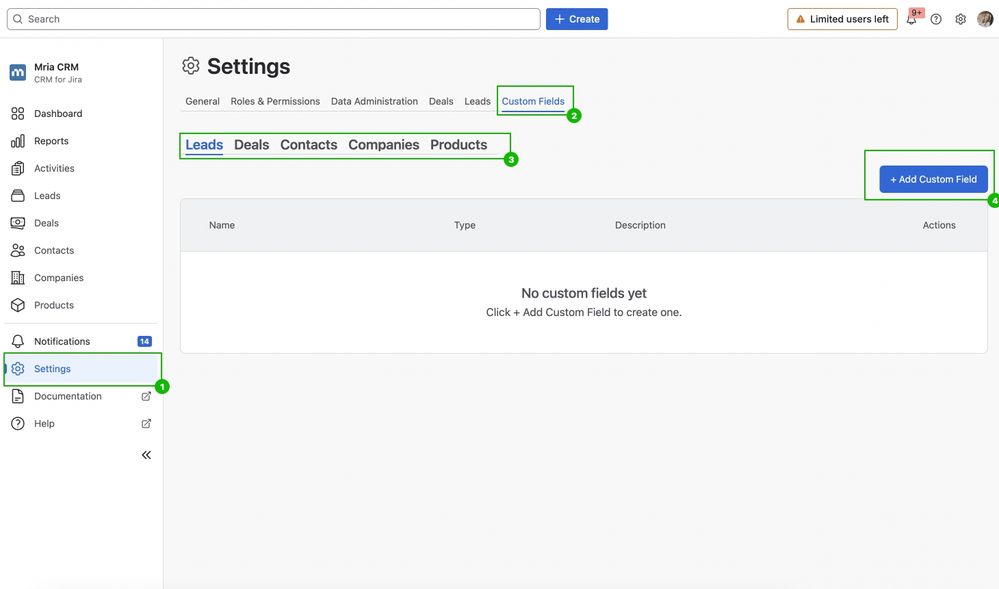Click the Settings page heading gear icon
The width and height of the screenshot is (999, 589).
click(190, 66)
